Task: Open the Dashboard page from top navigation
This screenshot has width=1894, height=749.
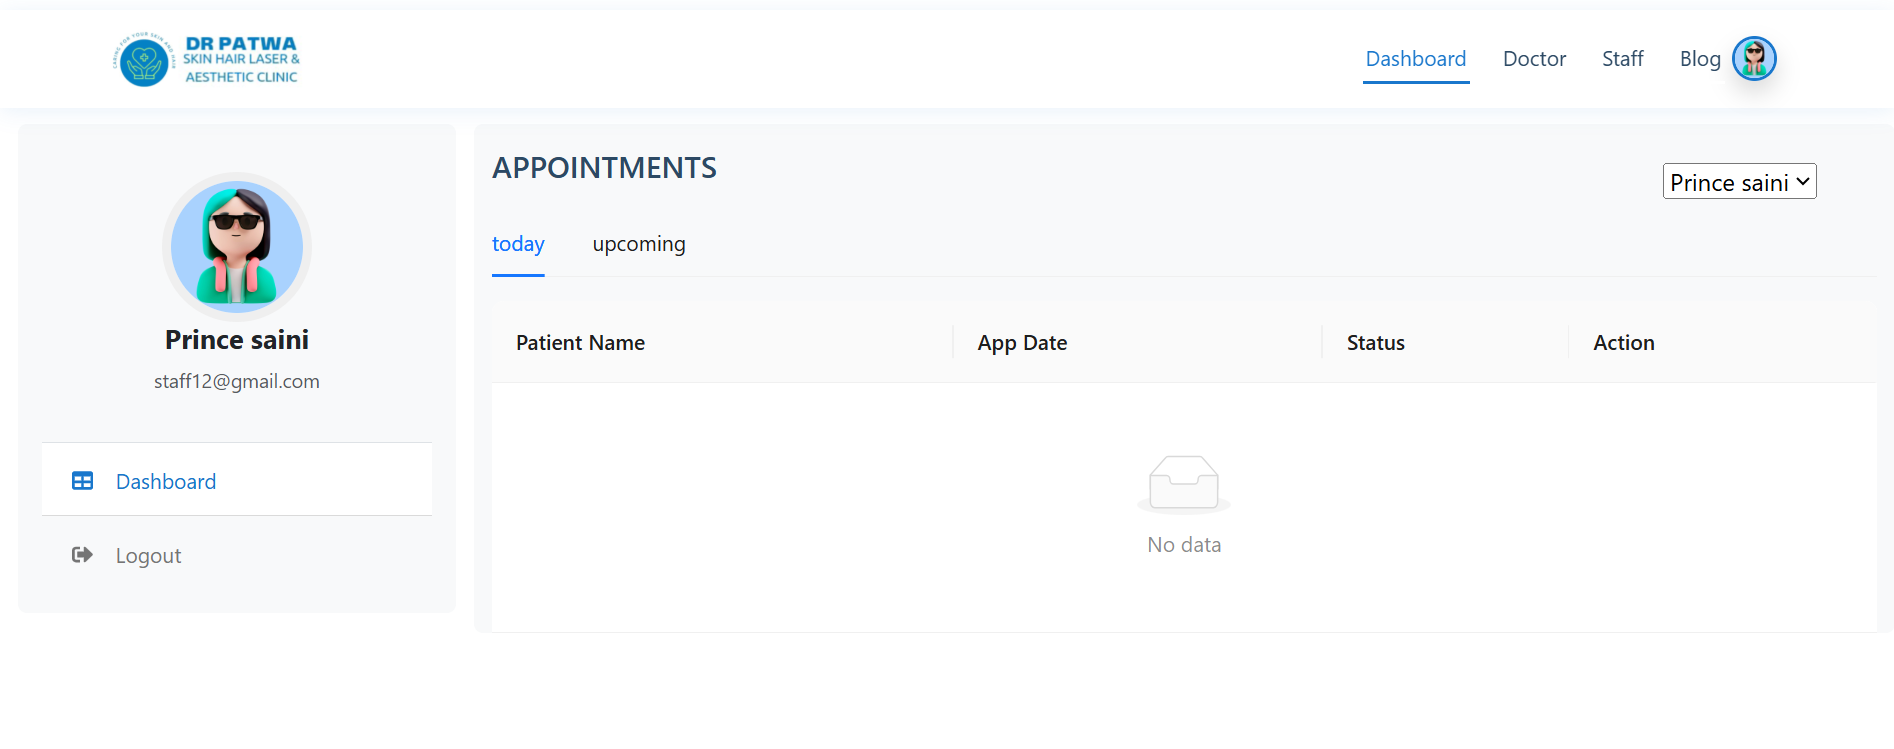Action: point(1416,59)
